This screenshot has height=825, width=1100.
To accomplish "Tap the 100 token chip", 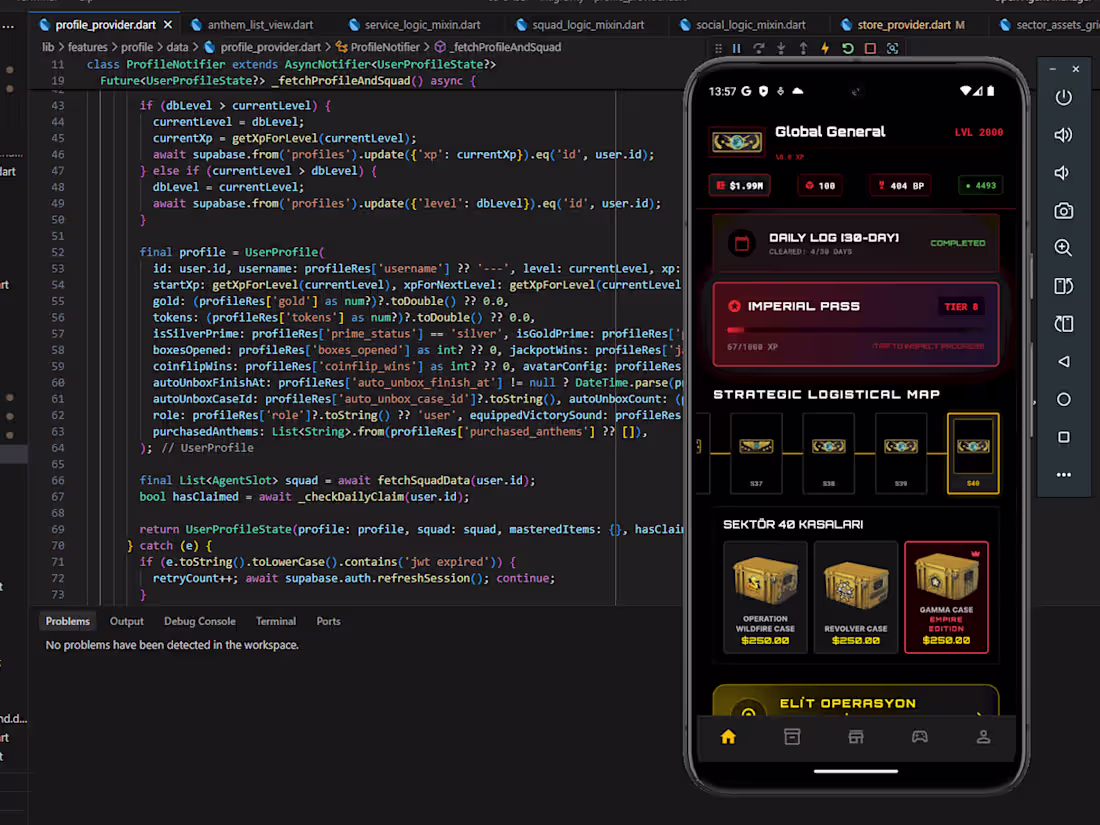I will [x=820, y=186].
